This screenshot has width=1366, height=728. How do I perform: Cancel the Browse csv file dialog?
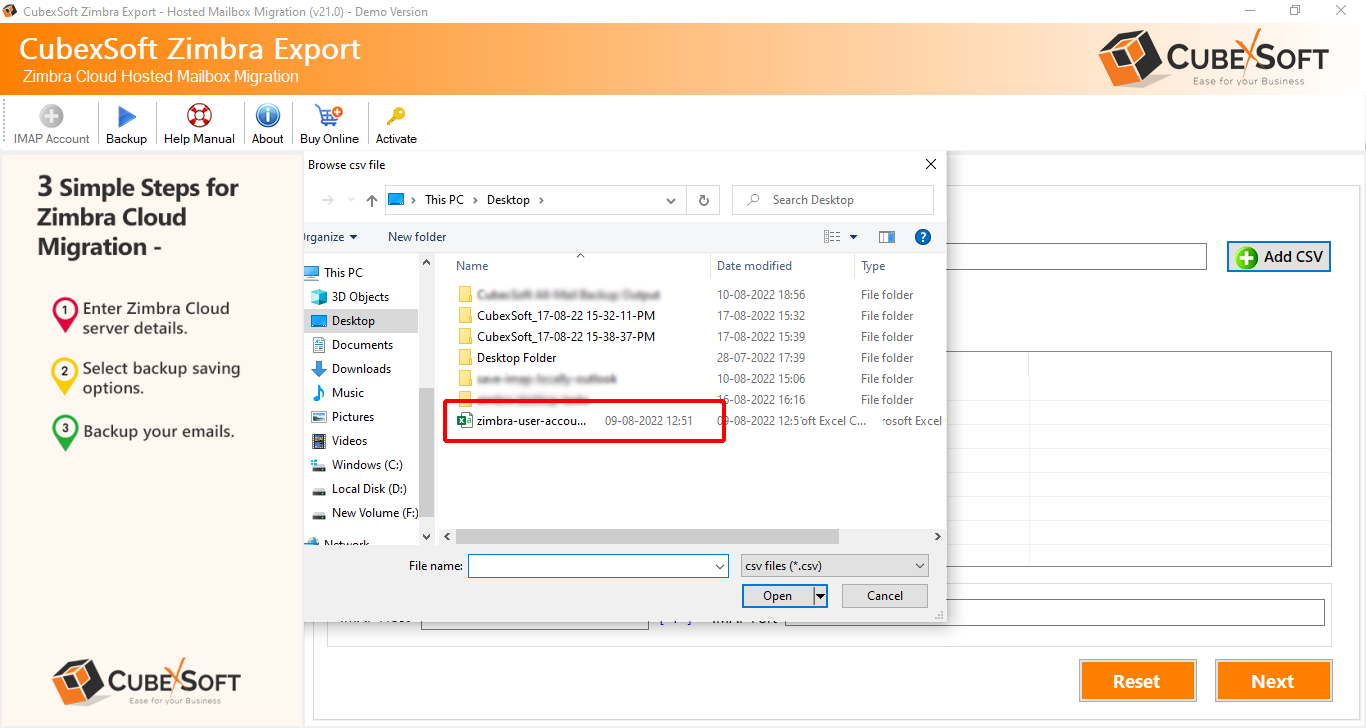pos(885,596)
